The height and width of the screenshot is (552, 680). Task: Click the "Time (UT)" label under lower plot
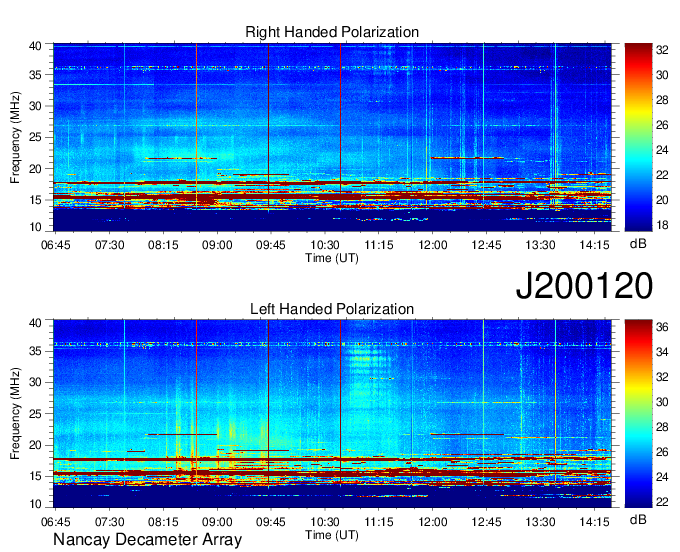click(x=332, y=535)
